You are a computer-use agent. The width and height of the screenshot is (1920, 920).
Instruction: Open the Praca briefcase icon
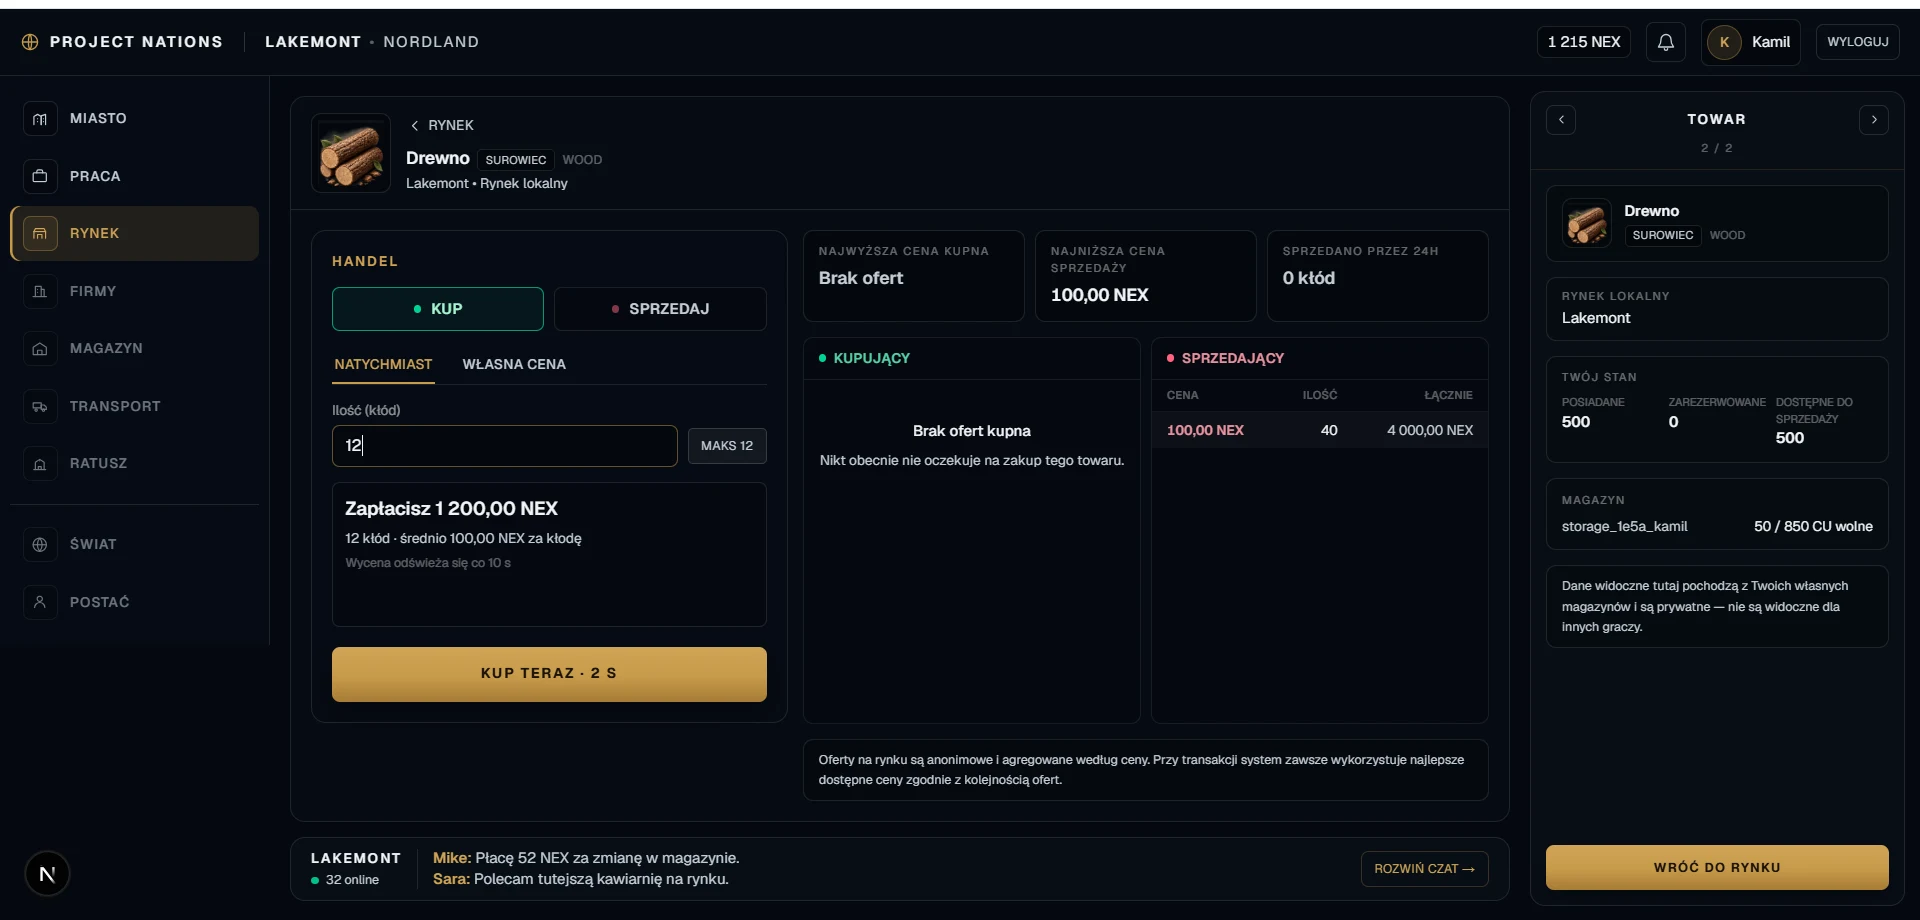click(40, 176)
